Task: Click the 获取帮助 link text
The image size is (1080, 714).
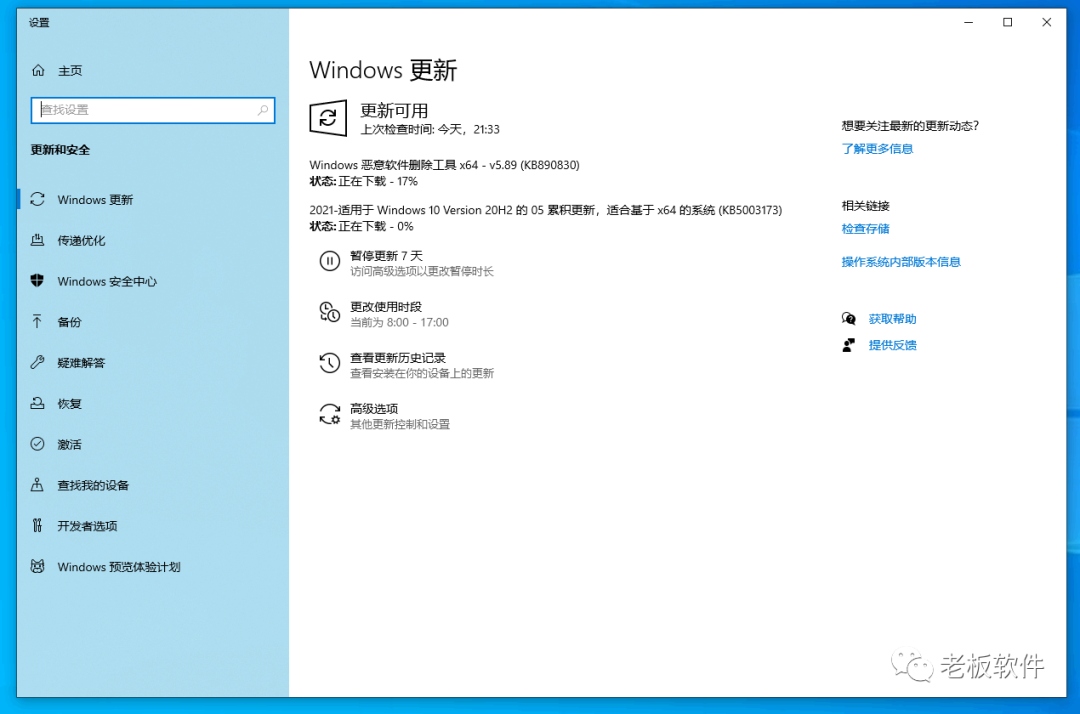Action: (892, 319)
